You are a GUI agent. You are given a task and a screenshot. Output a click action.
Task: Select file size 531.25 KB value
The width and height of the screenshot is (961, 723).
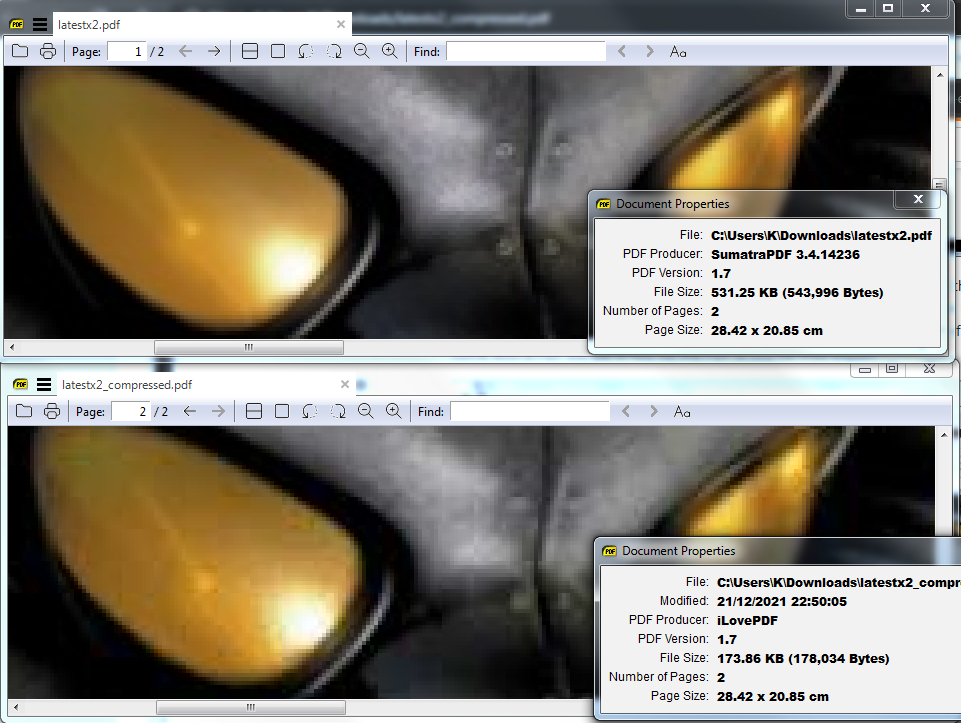tap(797, 292)
